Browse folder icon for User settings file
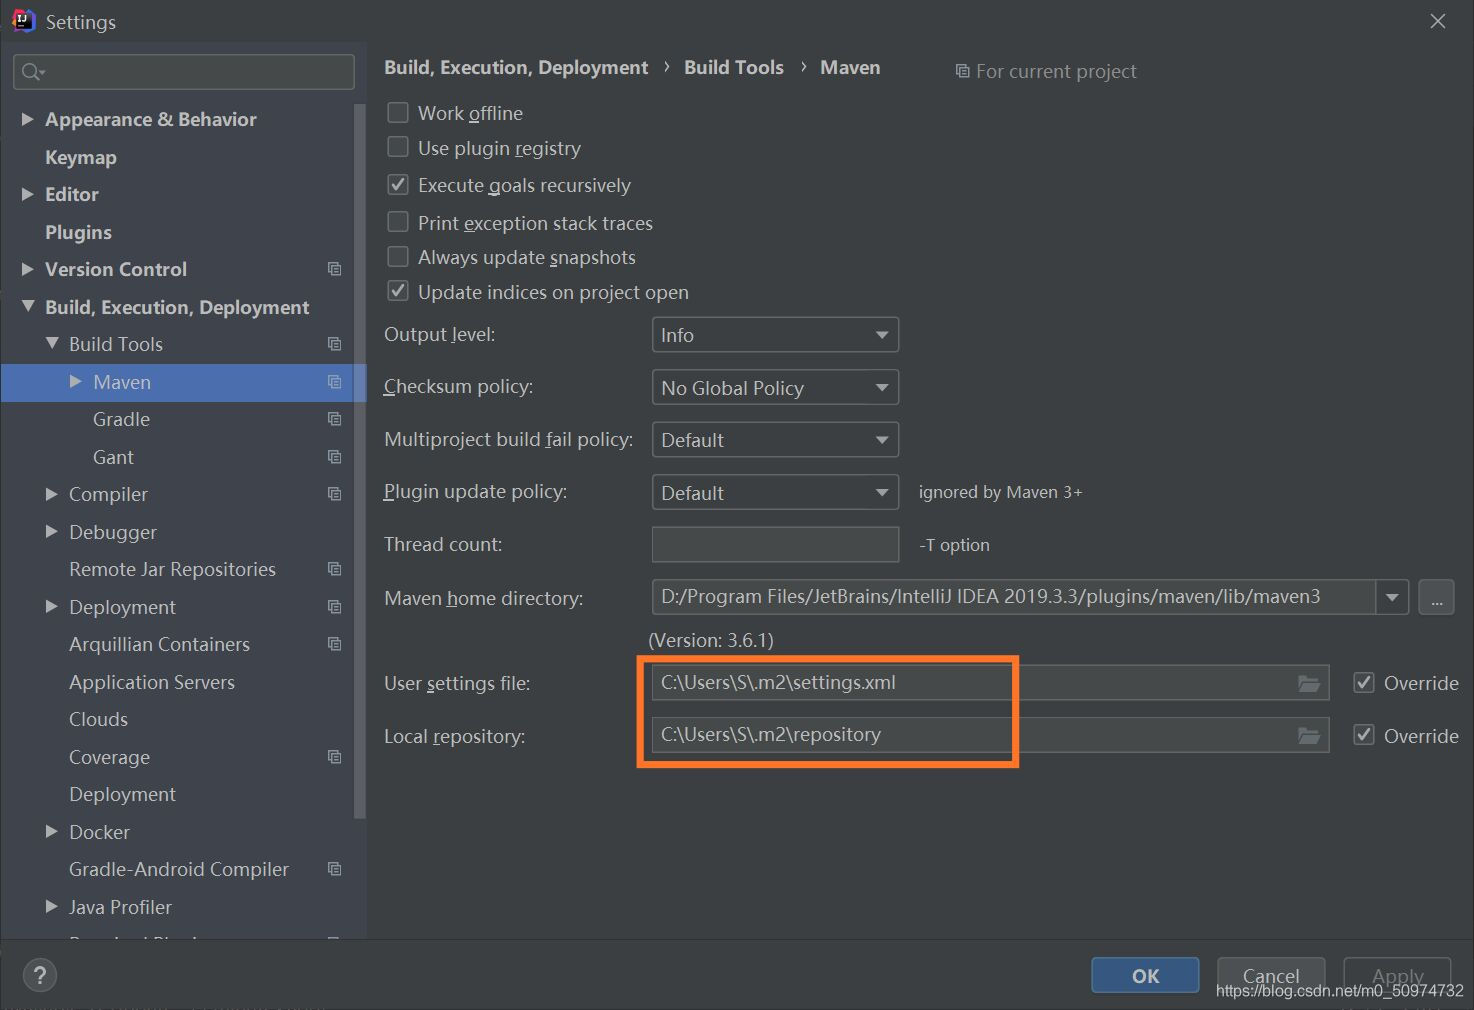The width and height of the screenshot is (1474, 1010). 1308,683
